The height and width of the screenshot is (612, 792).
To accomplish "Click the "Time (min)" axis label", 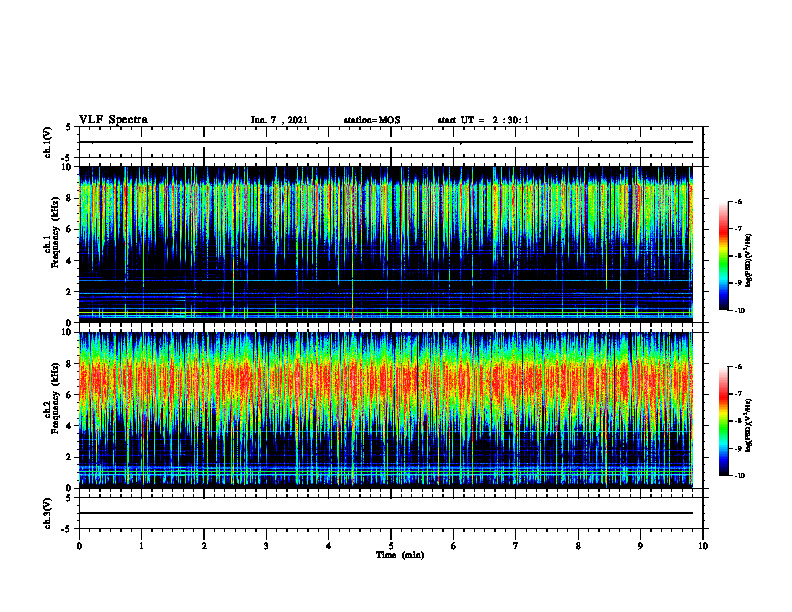I will (x=400, y=555).
